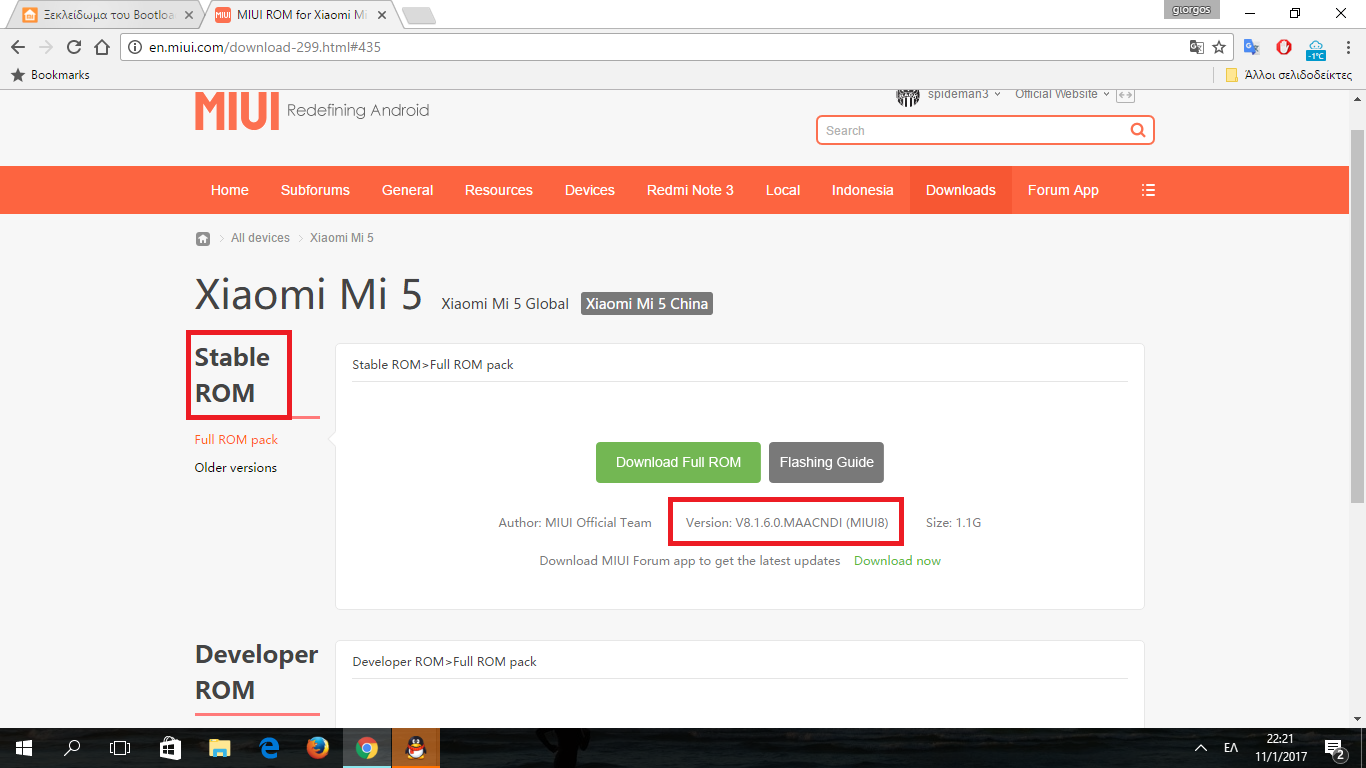Translate this page from the address bar
This screenshot has height=768, width=1366.
click(x=1196, y=47)
